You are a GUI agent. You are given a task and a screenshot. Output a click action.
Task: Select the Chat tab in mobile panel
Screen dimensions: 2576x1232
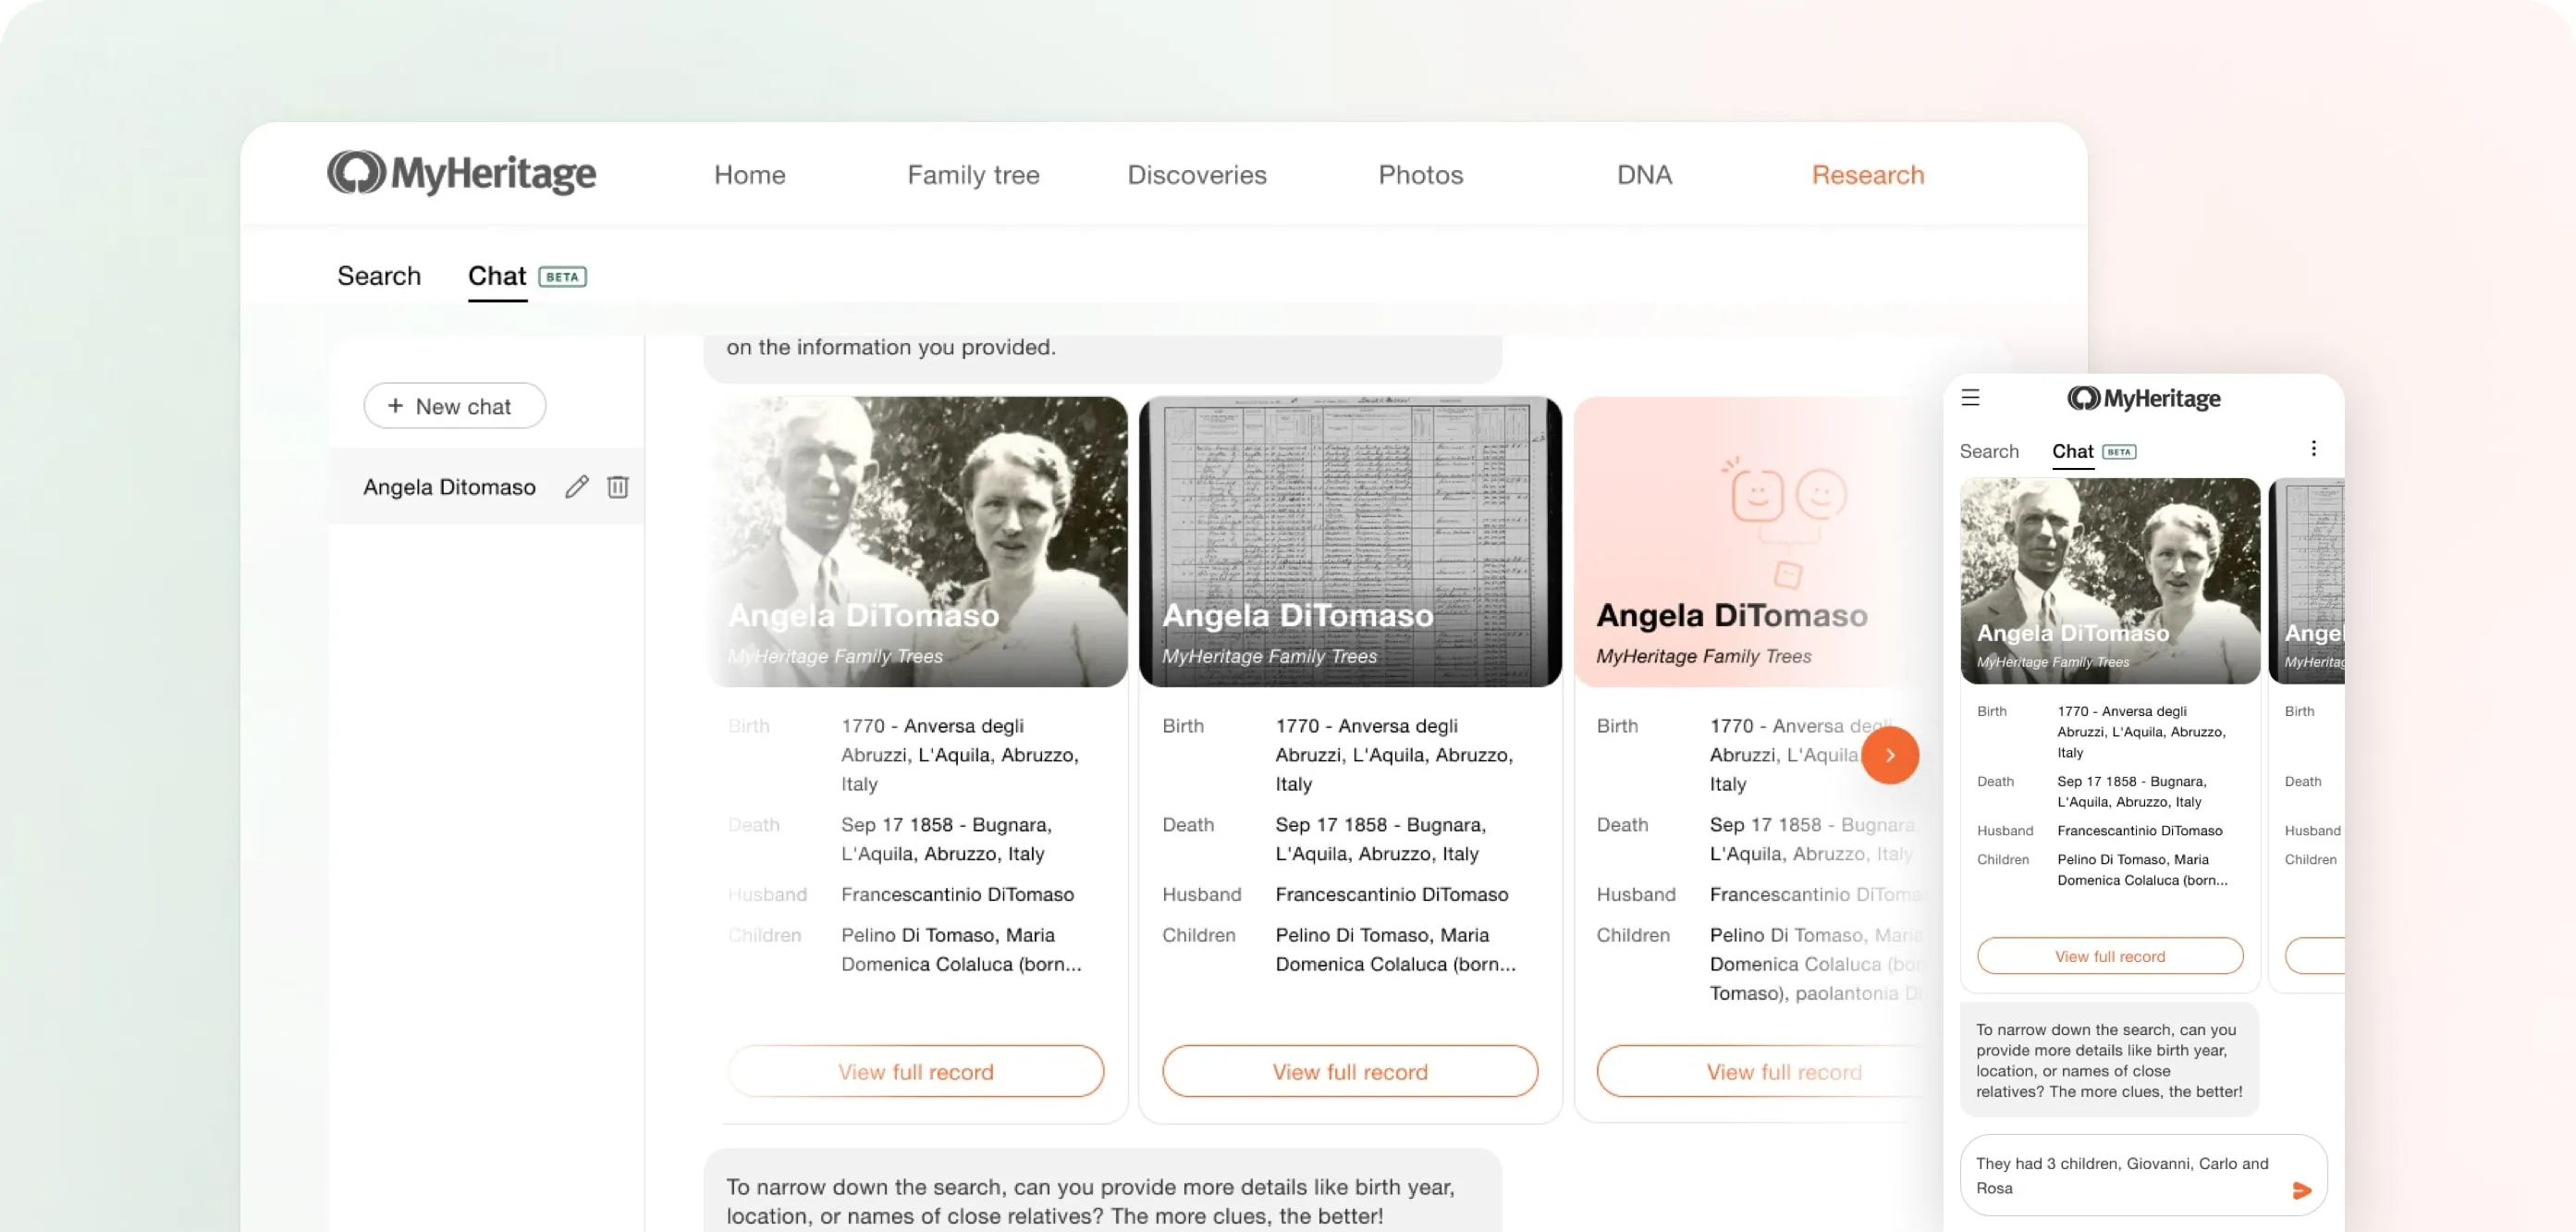tap(2072, 451)
